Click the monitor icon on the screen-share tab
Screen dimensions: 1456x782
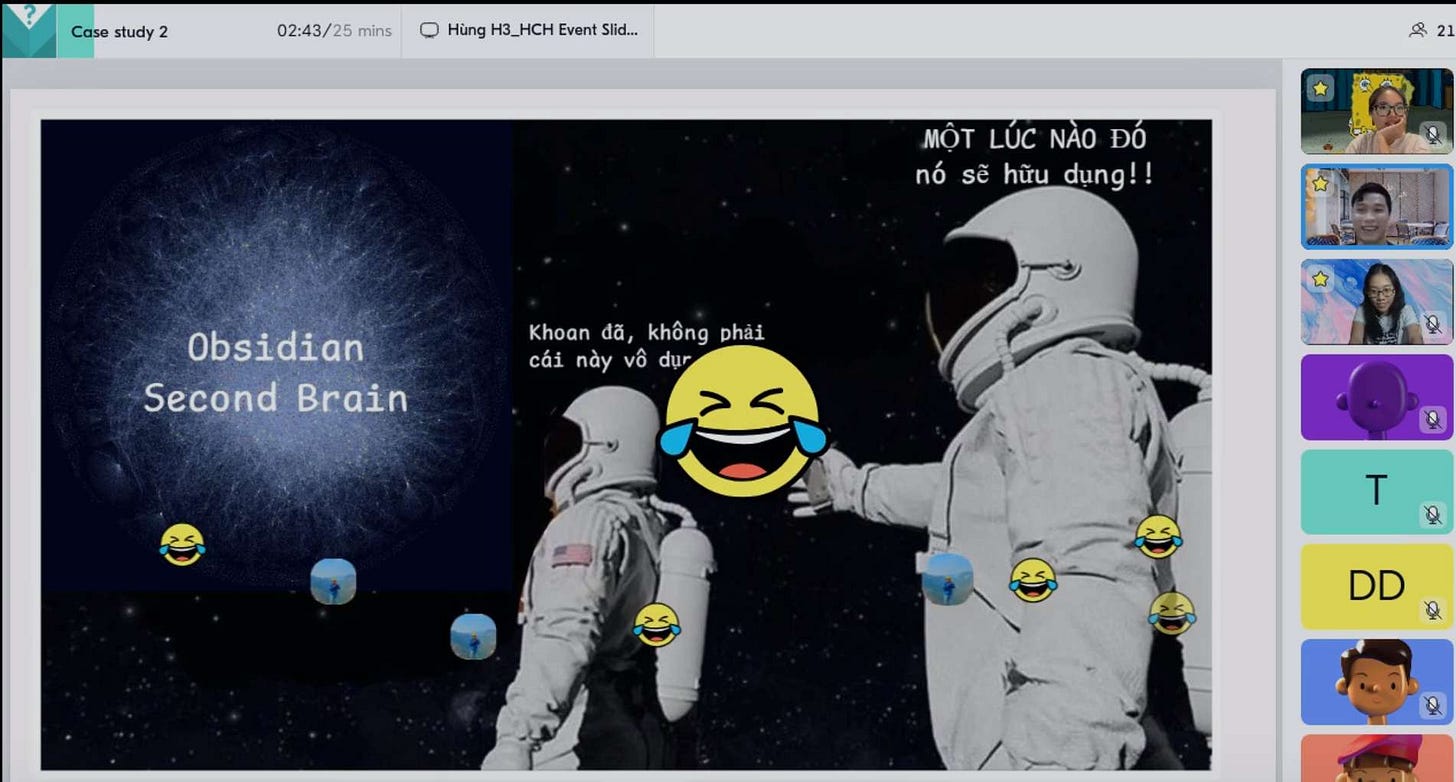(x=430, y=31)
